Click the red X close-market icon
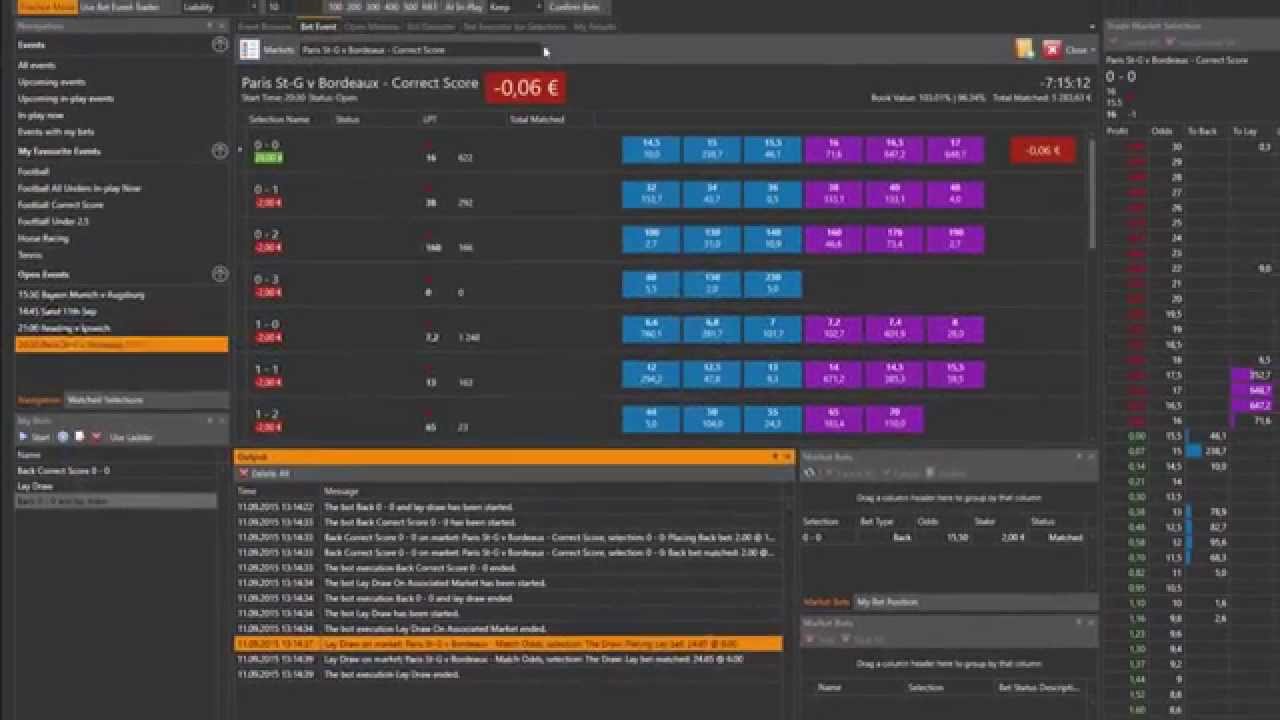1280x720 pixels. coord(1052,49)
